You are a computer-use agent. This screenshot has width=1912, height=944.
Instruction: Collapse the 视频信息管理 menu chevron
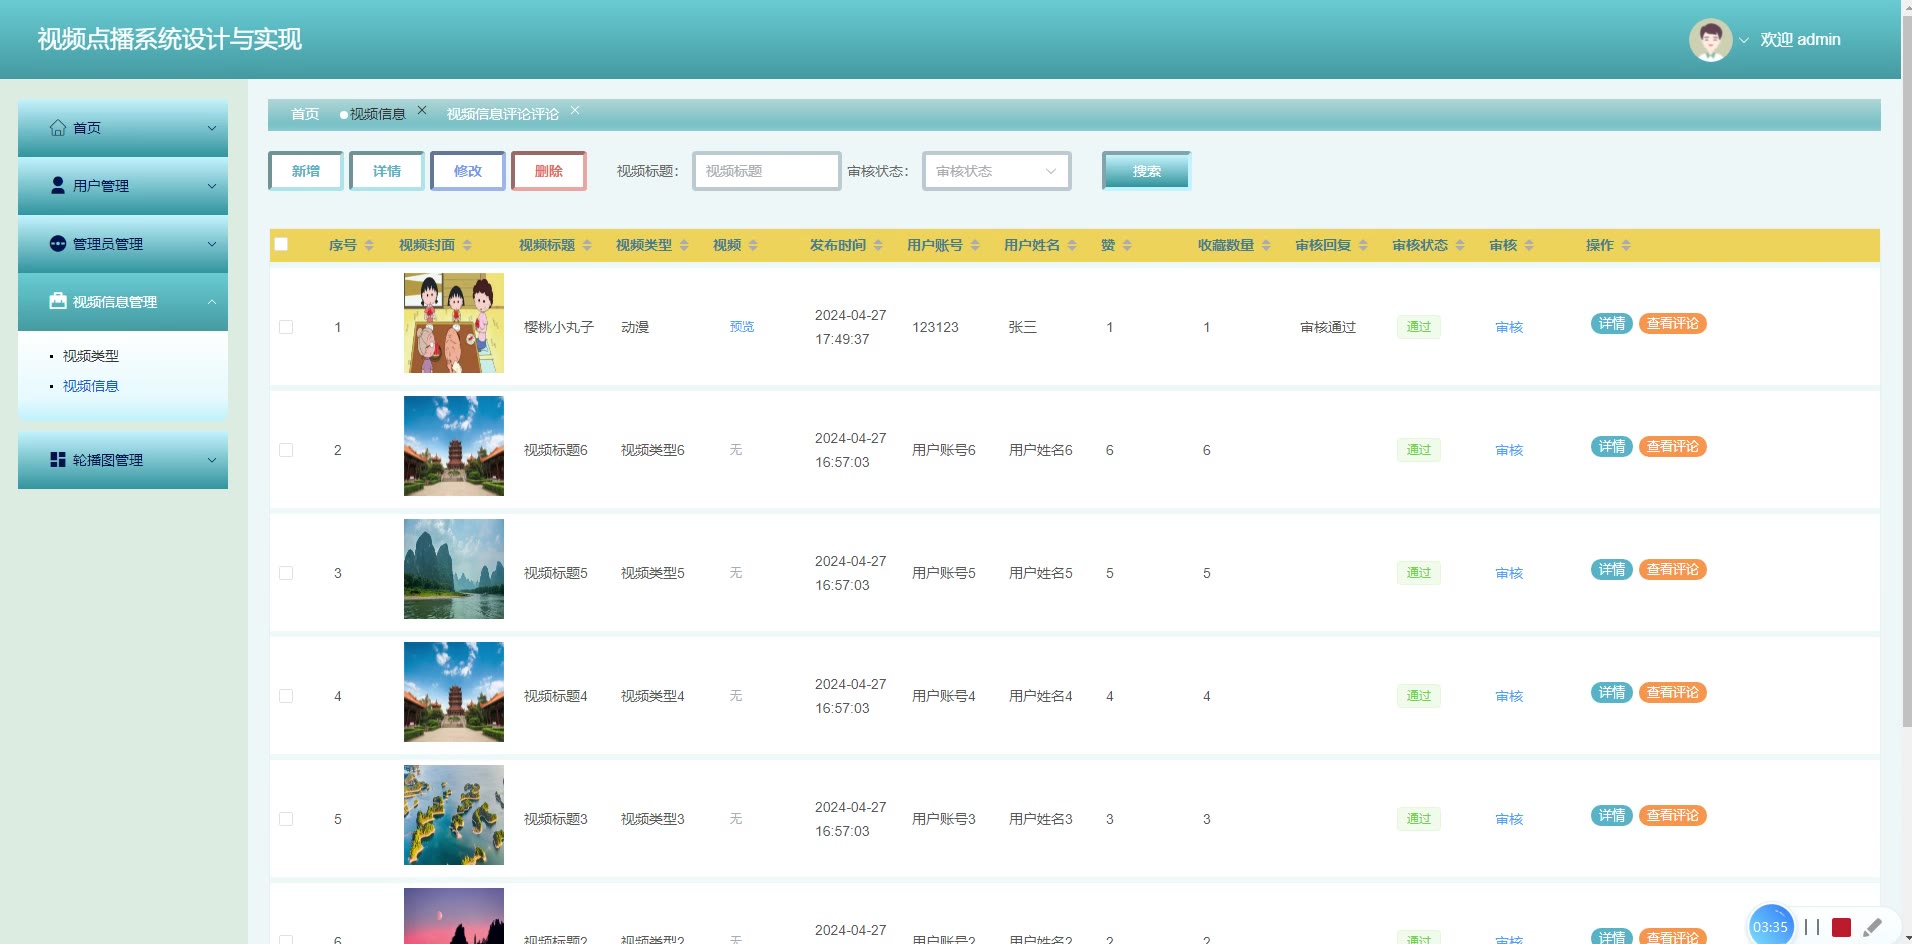tap(211, 302)
